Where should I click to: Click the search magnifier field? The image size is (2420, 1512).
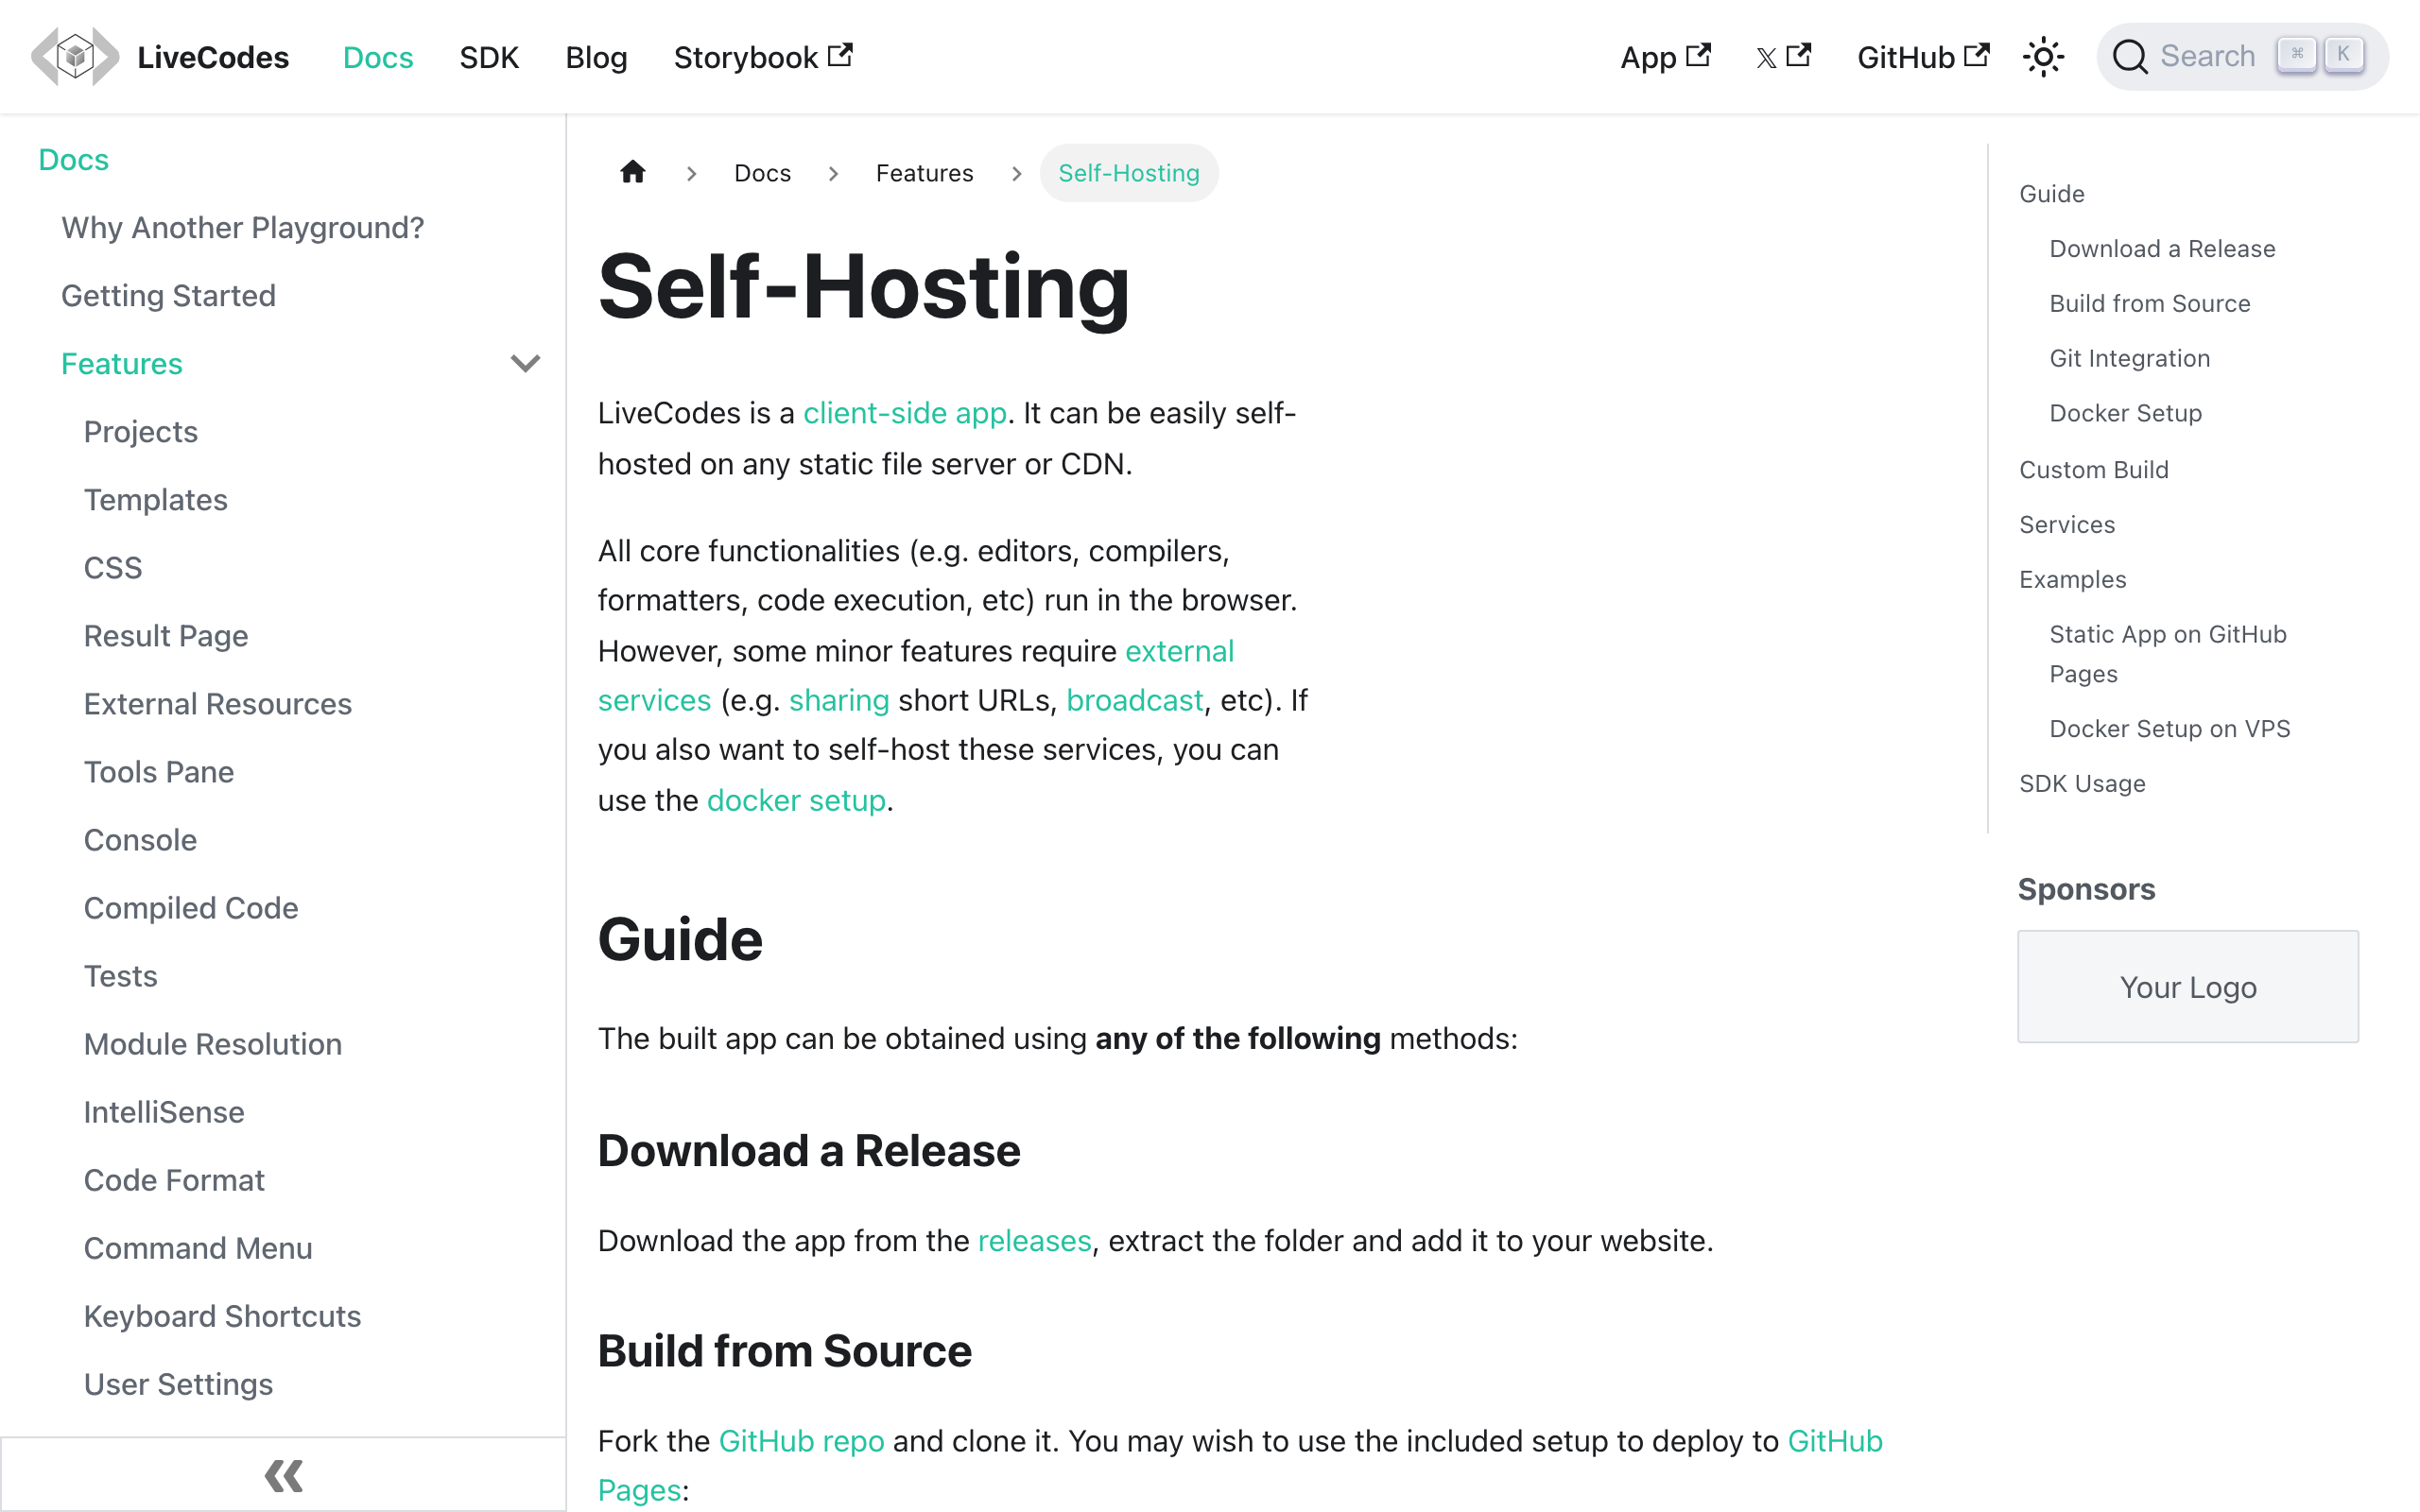pos(2210,57)
